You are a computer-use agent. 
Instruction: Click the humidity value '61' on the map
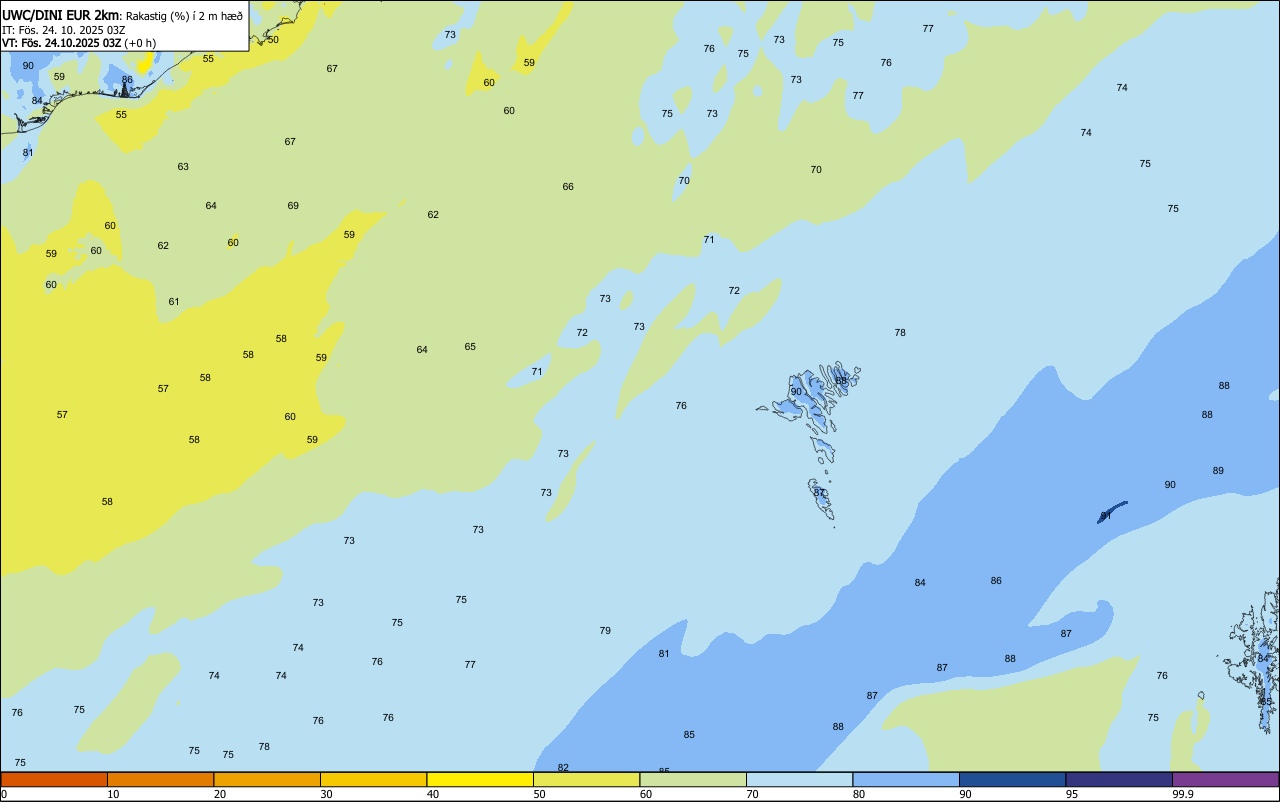tap(174, 302)
